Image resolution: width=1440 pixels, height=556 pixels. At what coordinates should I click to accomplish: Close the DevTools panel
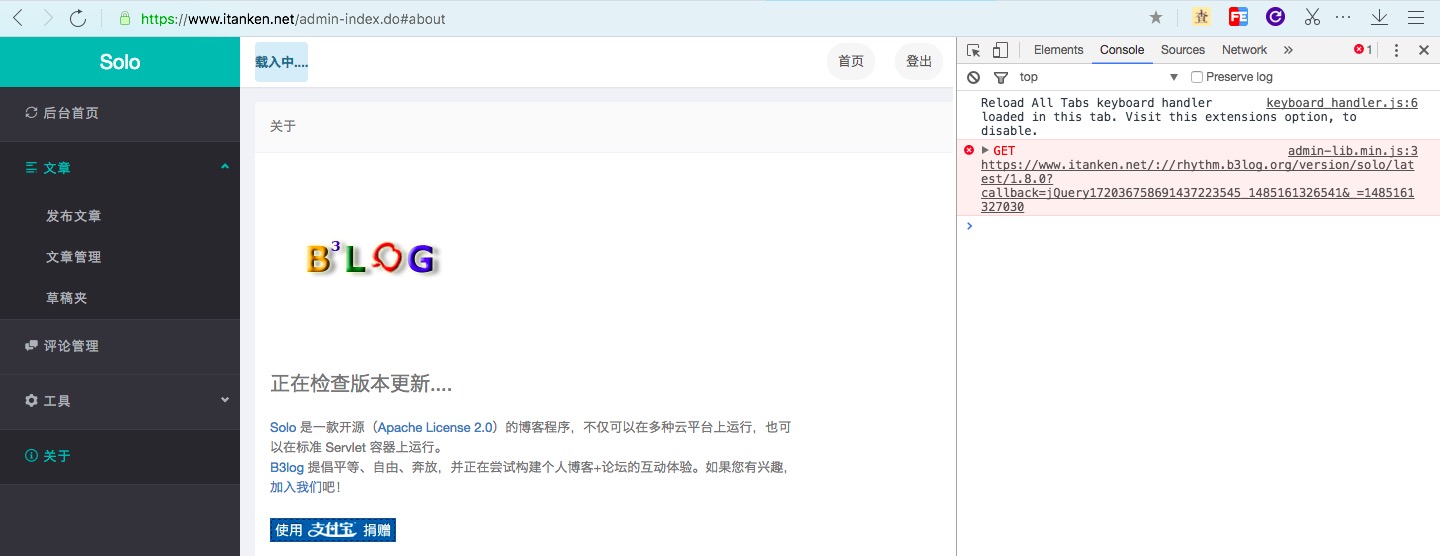click(1424, 50)
